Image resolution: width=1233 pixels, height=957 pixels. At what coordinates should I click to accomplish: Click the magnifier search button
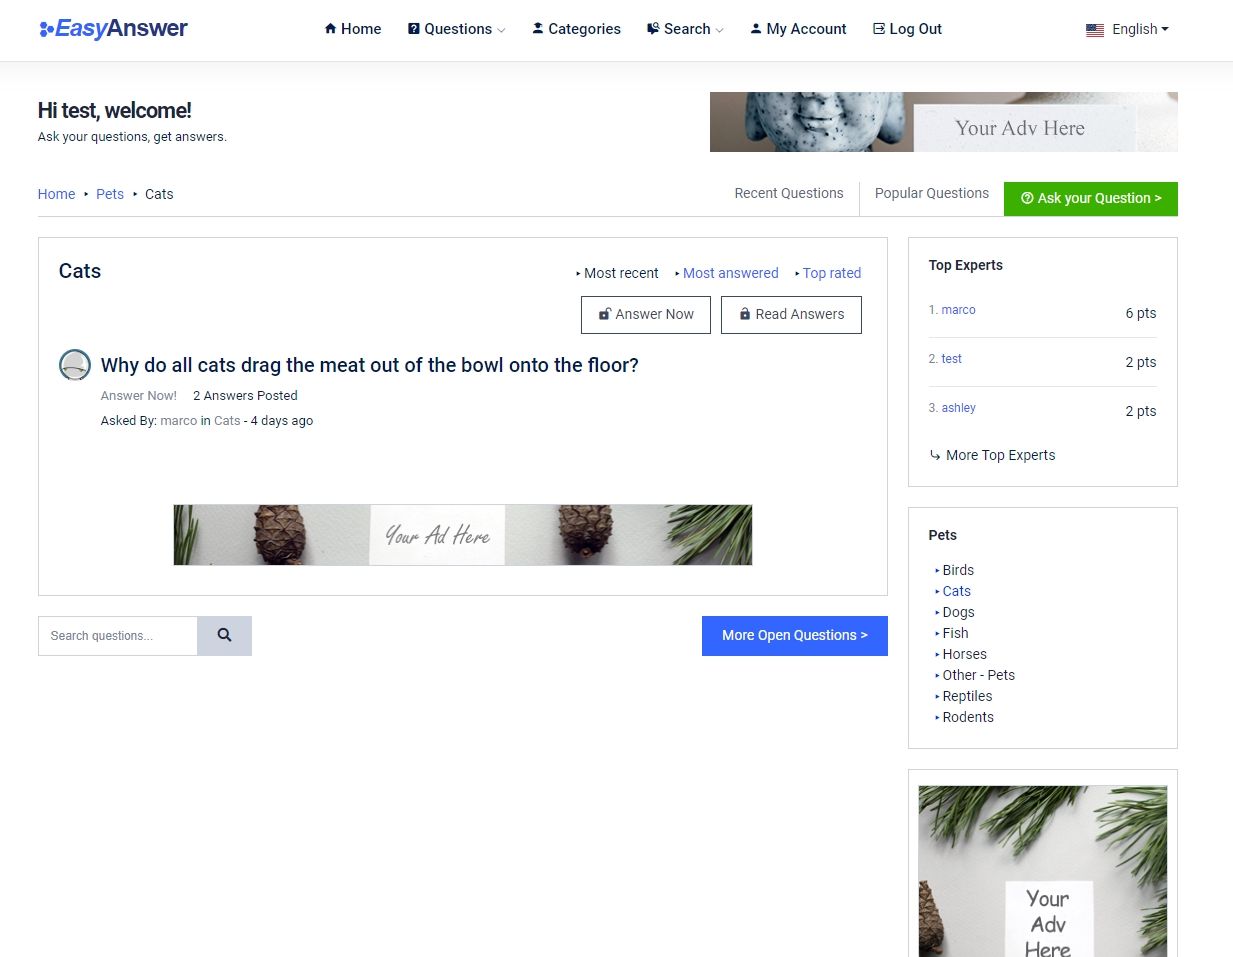pos(224,636)
